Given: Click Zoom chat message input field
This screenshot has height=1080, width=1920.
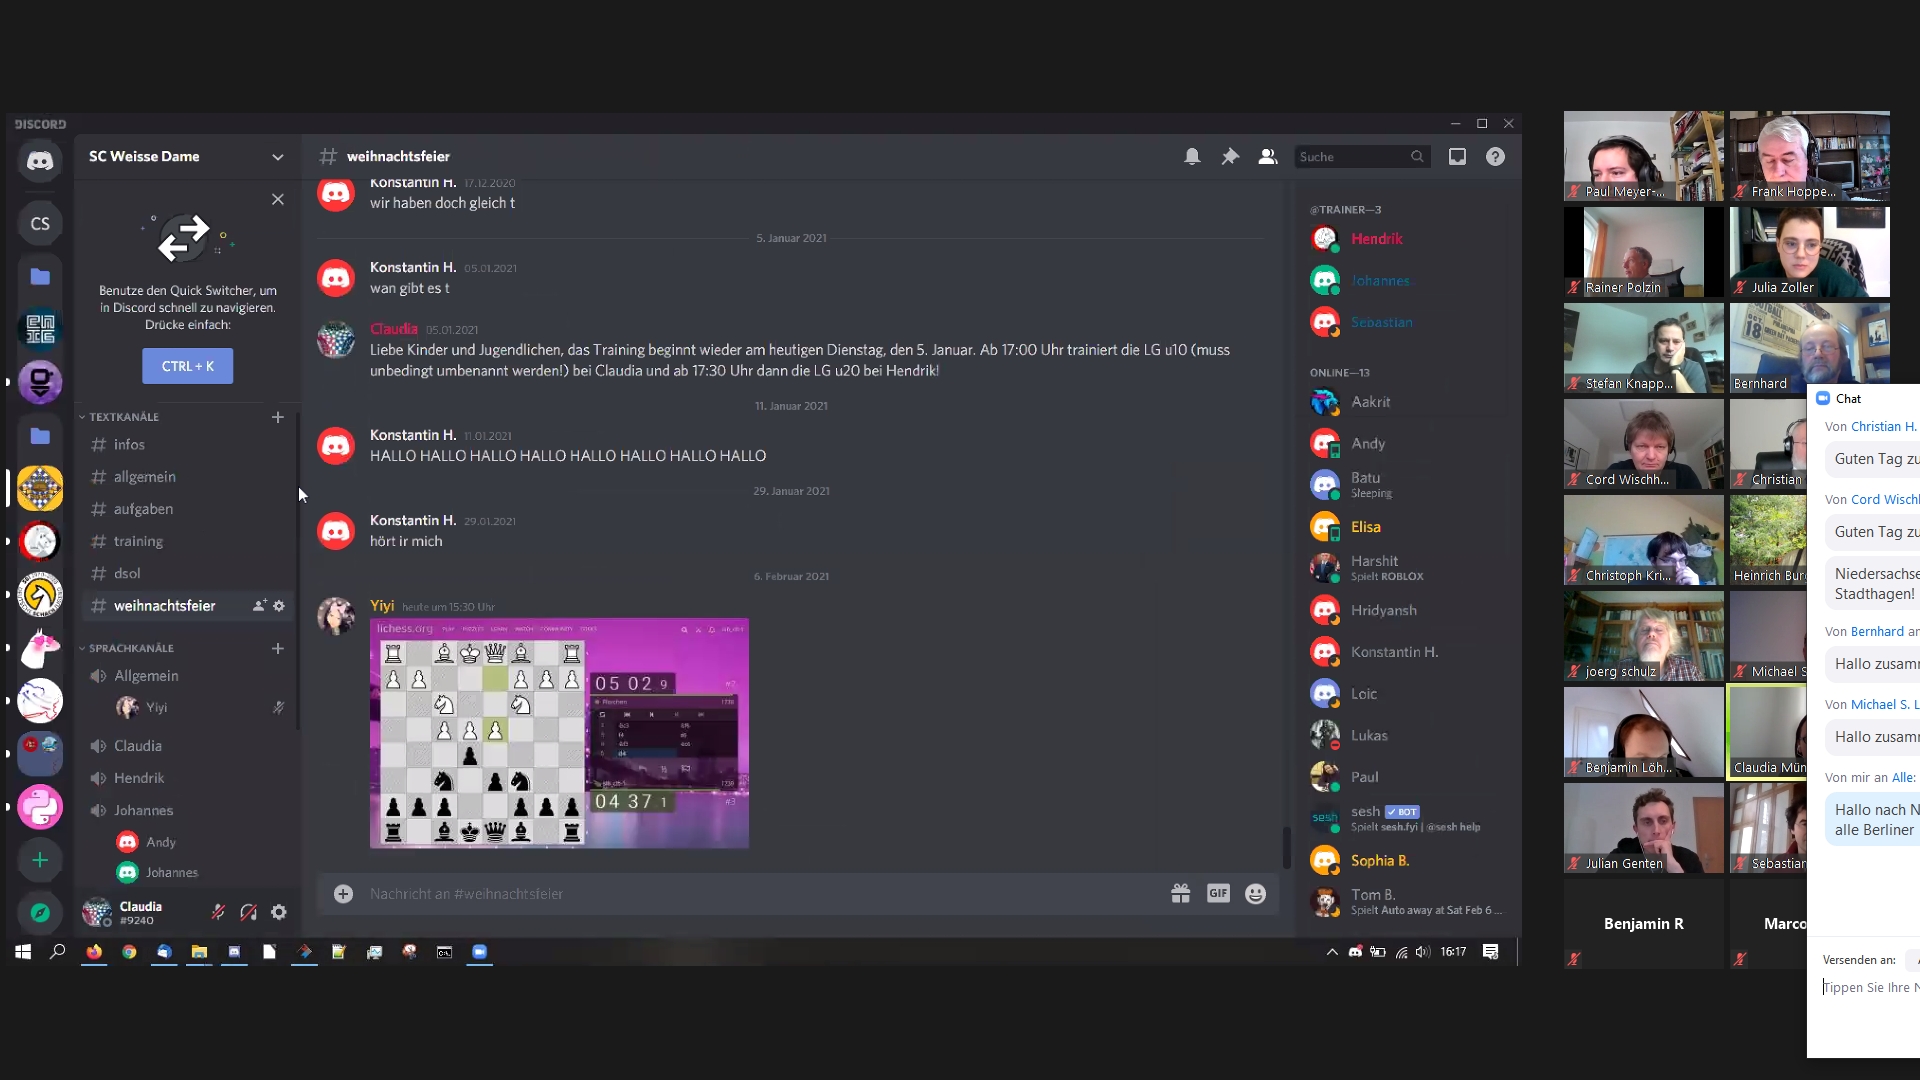Looking at the screenshot, I should (1870, 987).
